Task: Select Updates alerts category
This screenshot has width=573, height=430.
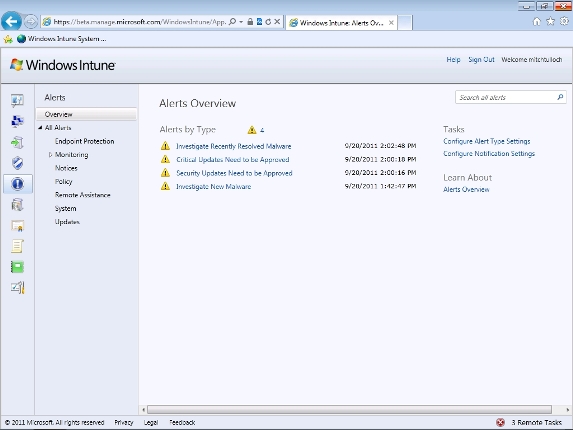Action: tap(67, 222)
